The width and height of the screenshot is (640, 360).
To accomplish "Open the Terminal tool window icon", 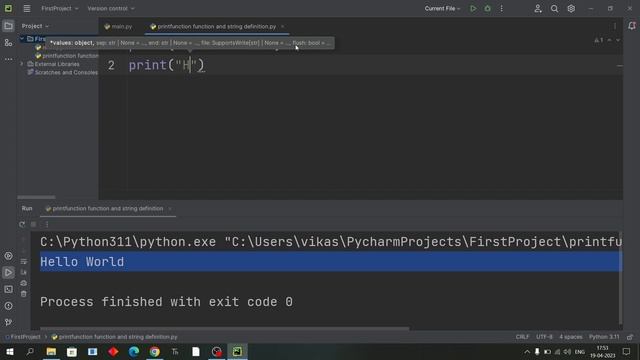I will click(8, 289).
